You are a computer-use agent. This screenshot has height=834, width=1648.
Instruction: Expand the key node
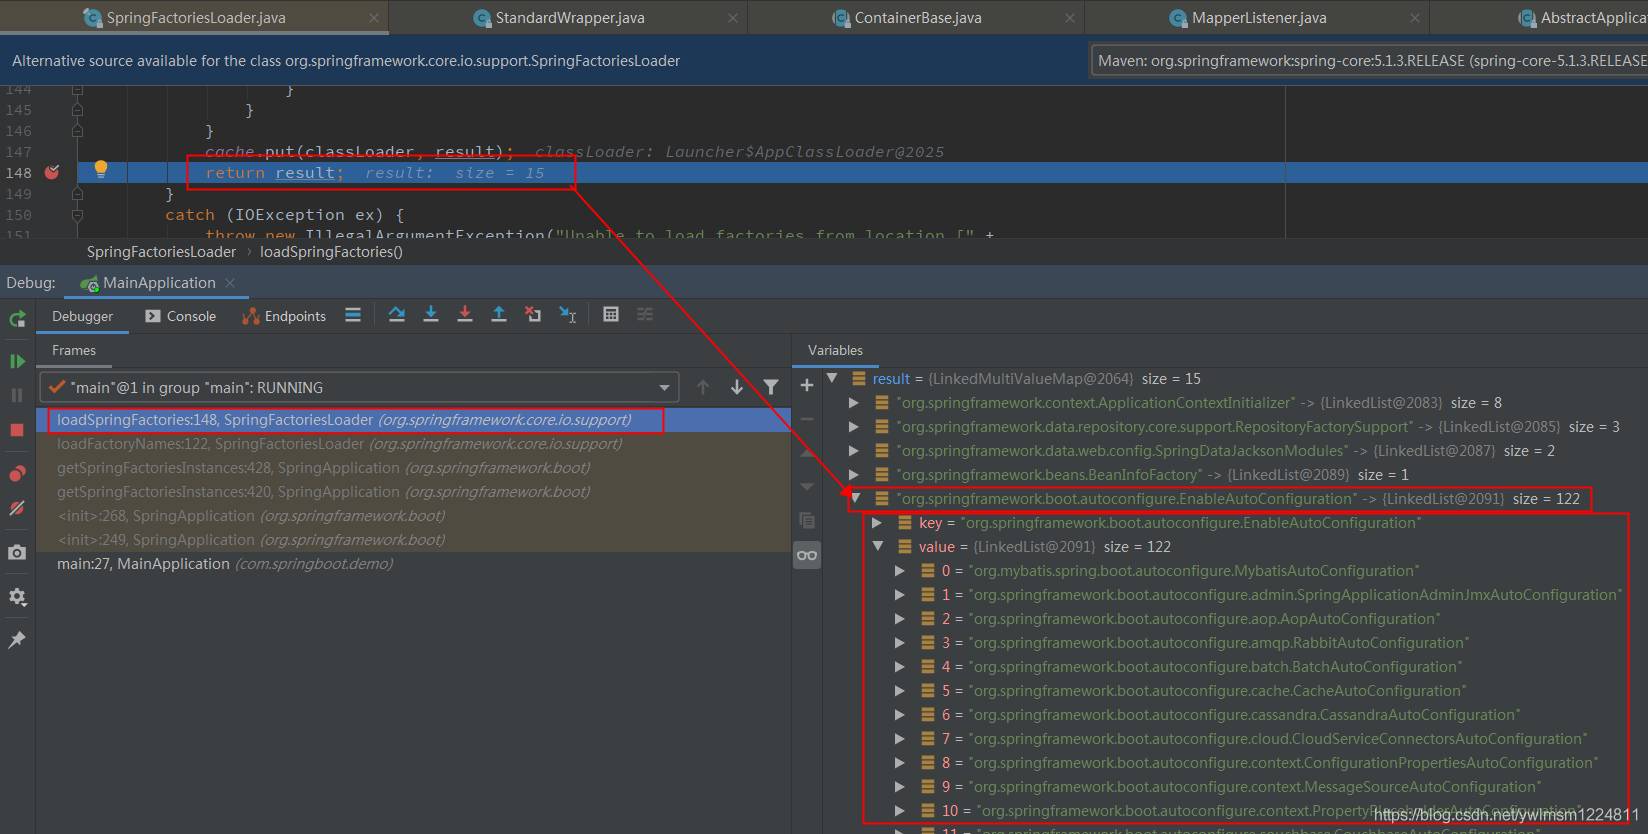pyautogui.click(x=877, y=523)
